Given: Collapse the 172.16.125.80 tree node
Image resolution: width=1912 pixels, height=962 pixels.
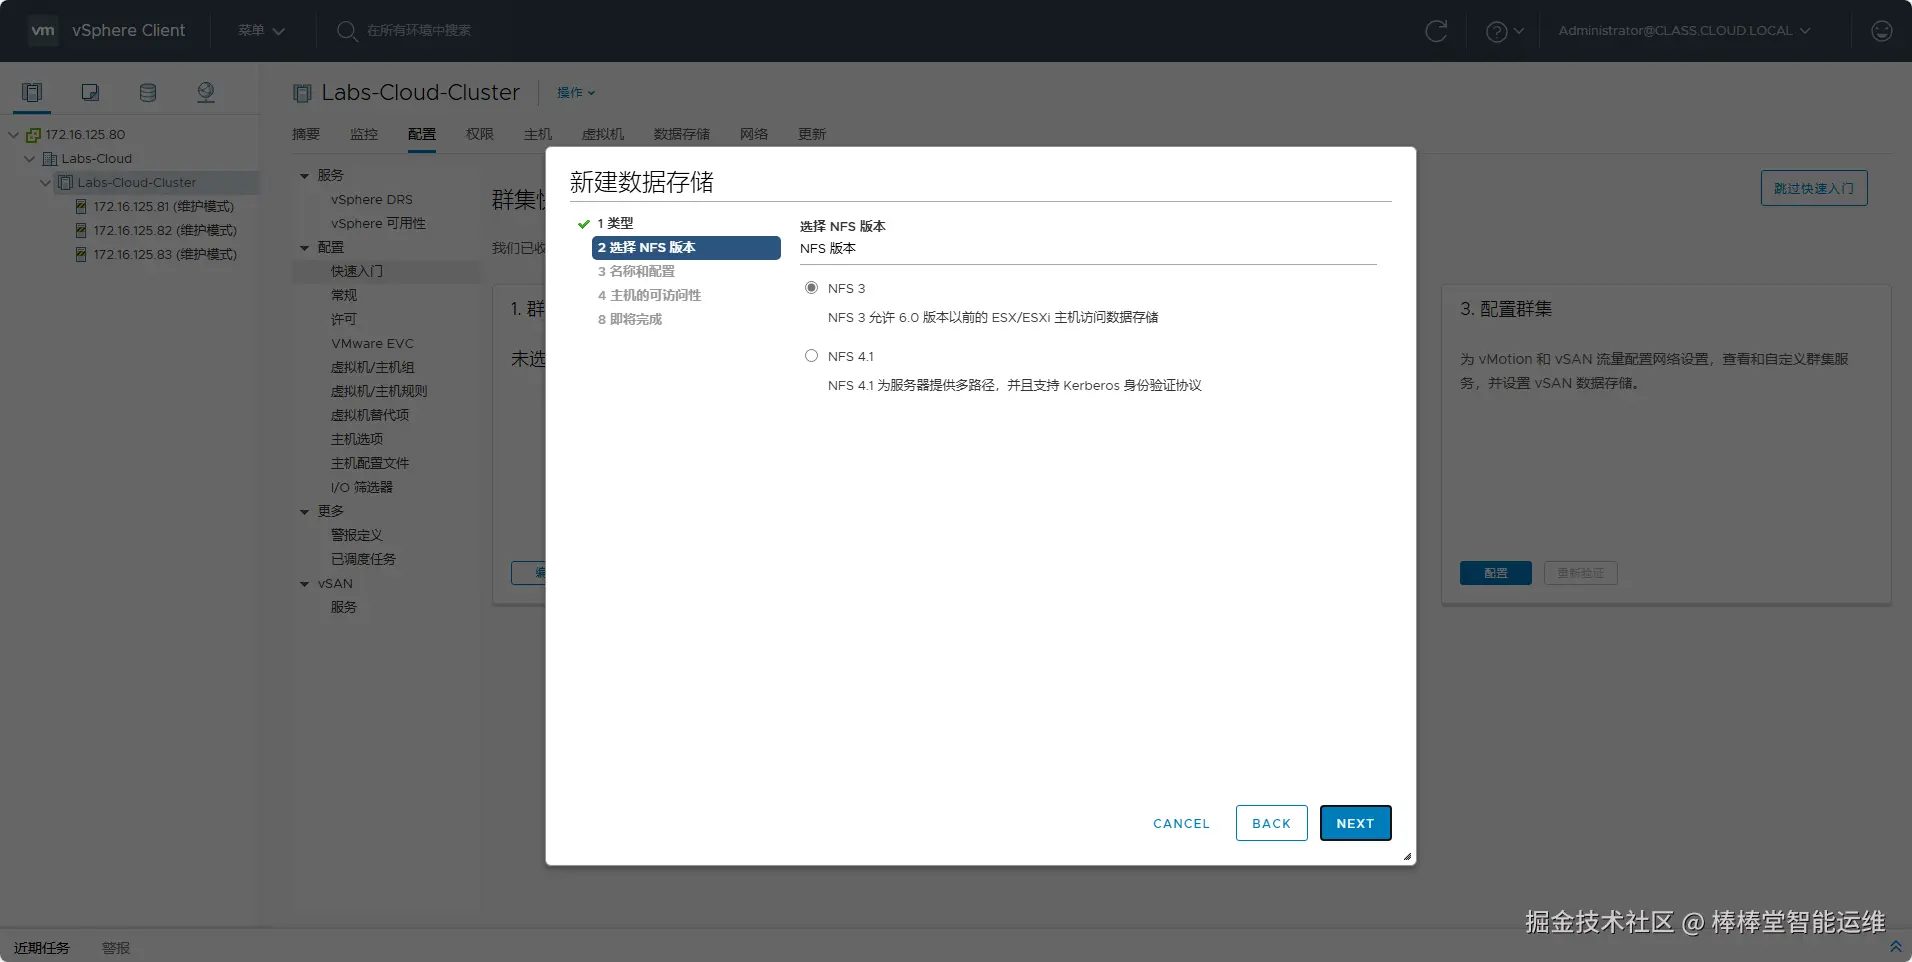Looking at the screenshot, I should pyautogui.click(x=14, y=135).
